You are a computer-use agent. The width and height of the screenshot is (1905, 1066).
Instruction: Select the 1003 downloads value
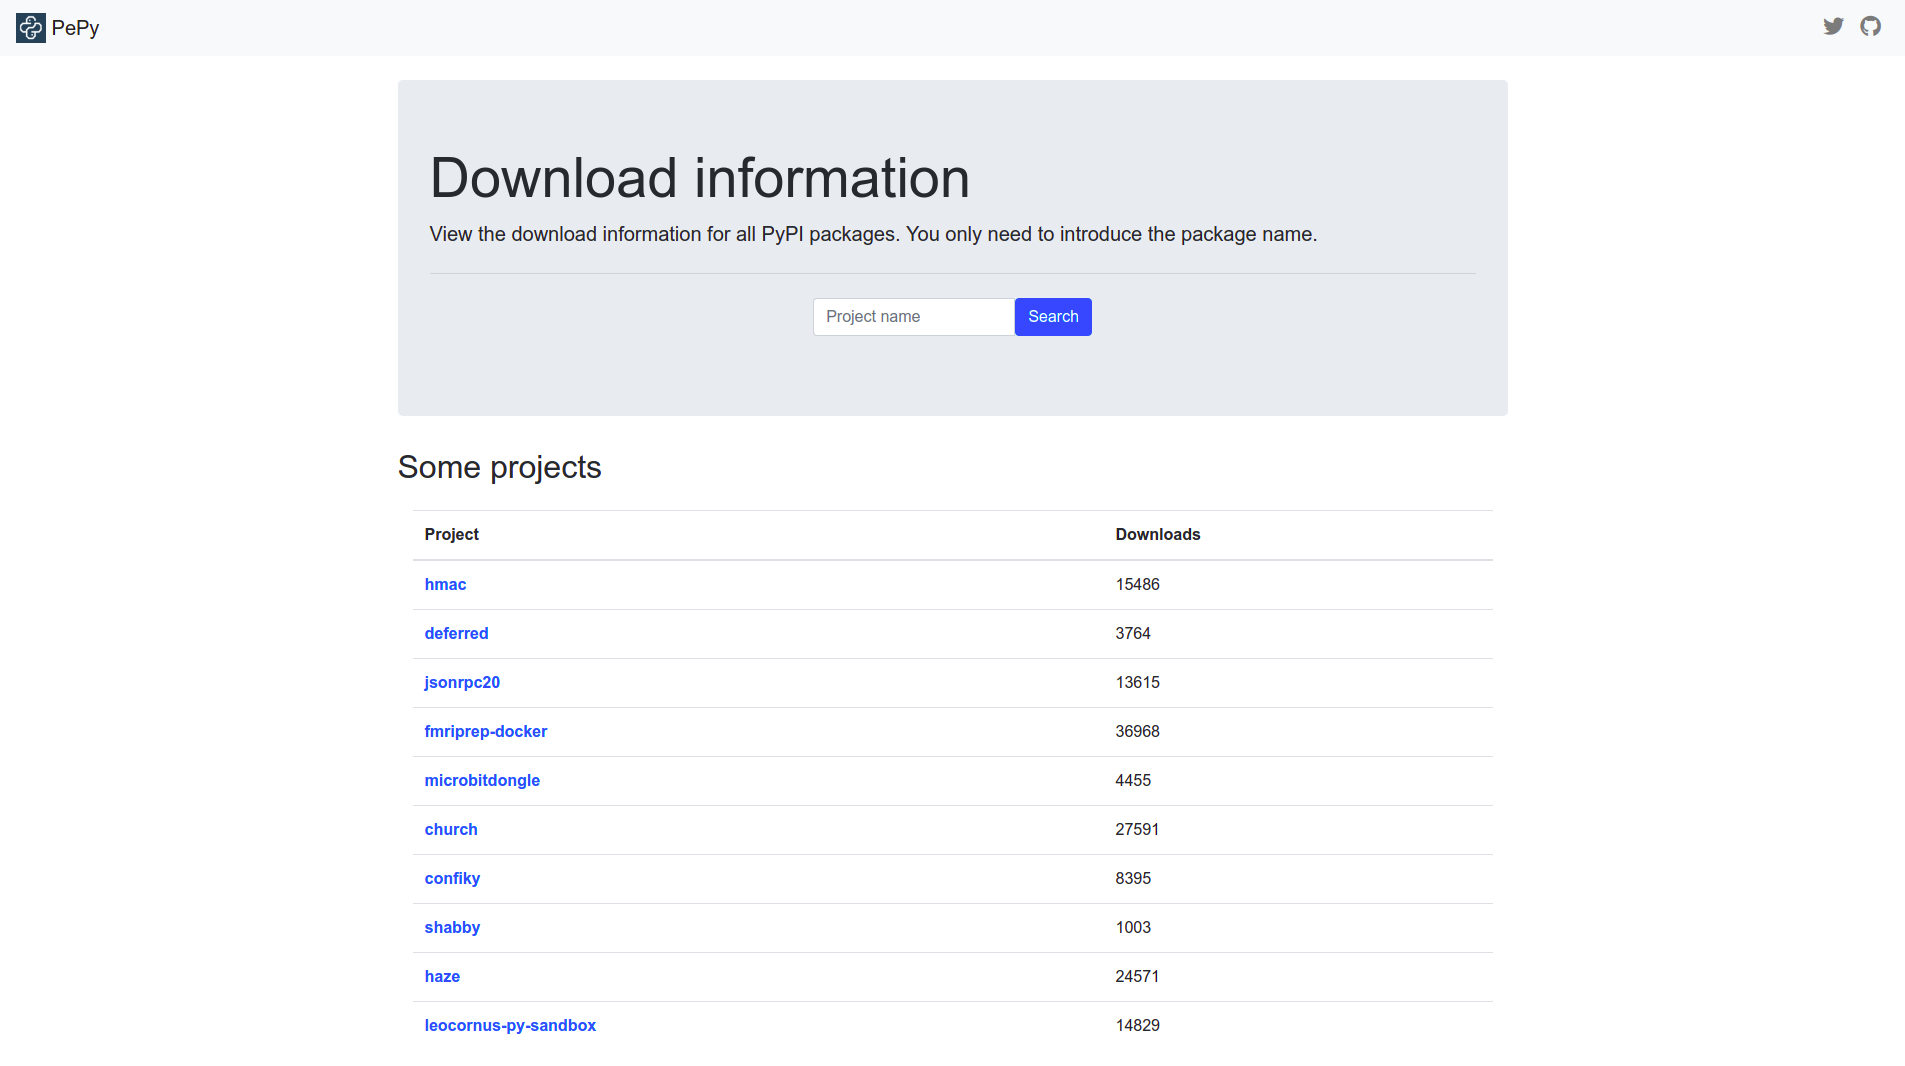pyautogui.click(x=1133, y=928)
